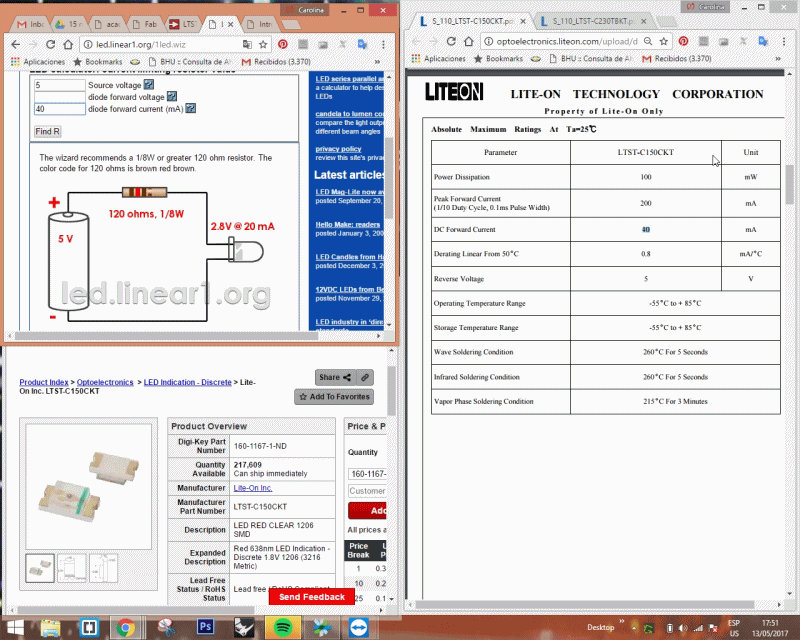800x640 pixels.
Task: Click Pinterest extension in led.linear1.org window
Action: coord(283,44)
